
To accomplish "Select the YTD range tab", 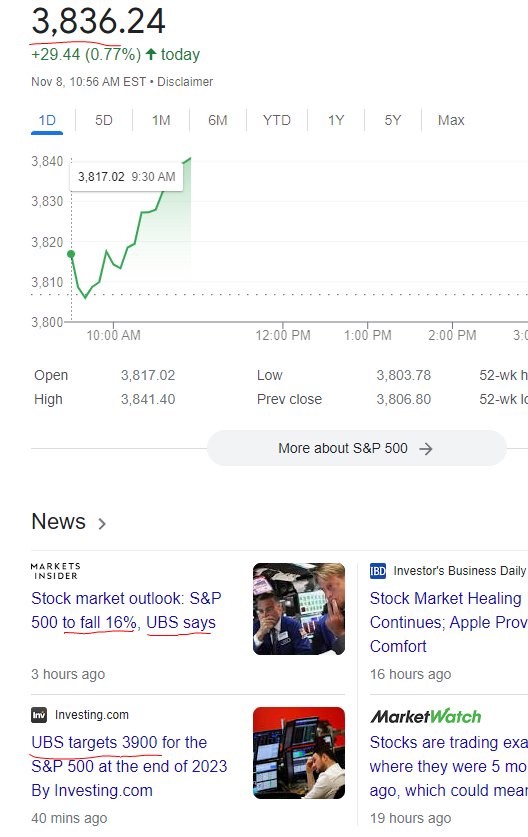I will click(277, 120).
